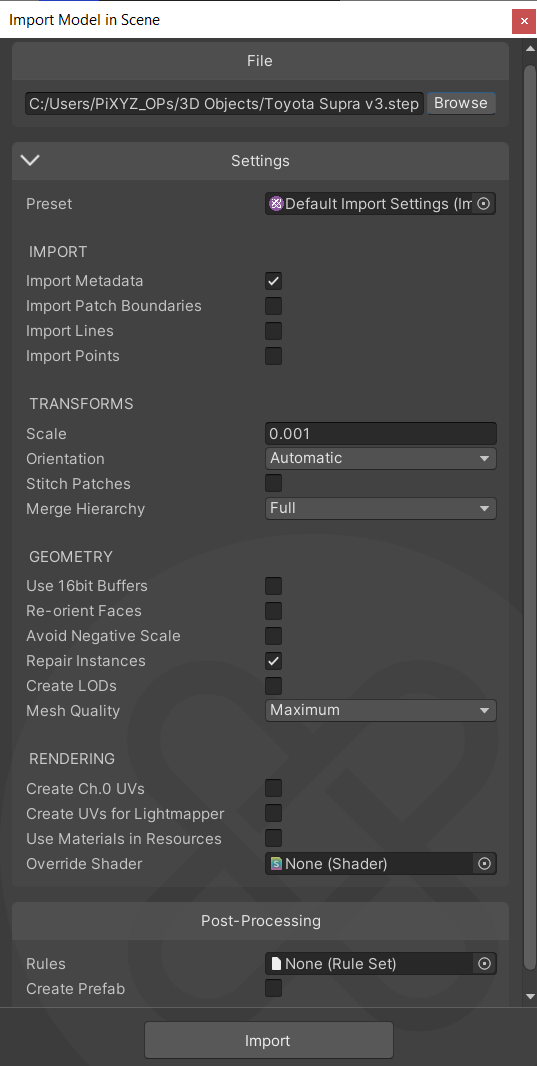Click the Scale input field
This screenshot has width=537, height=1066.
point(381,433)
